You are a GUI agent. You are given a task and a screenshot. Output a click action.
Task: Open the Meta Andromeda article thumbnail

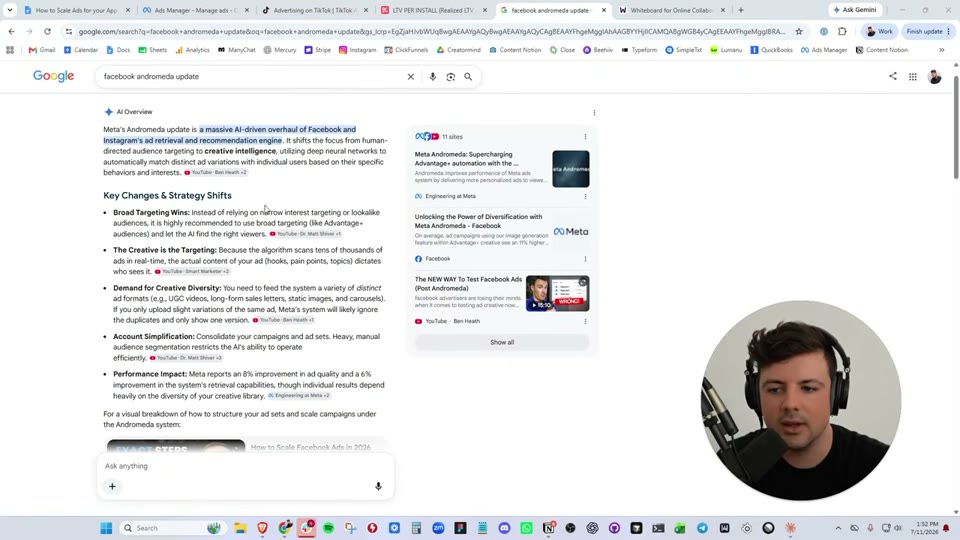click(x=571, y=169)
